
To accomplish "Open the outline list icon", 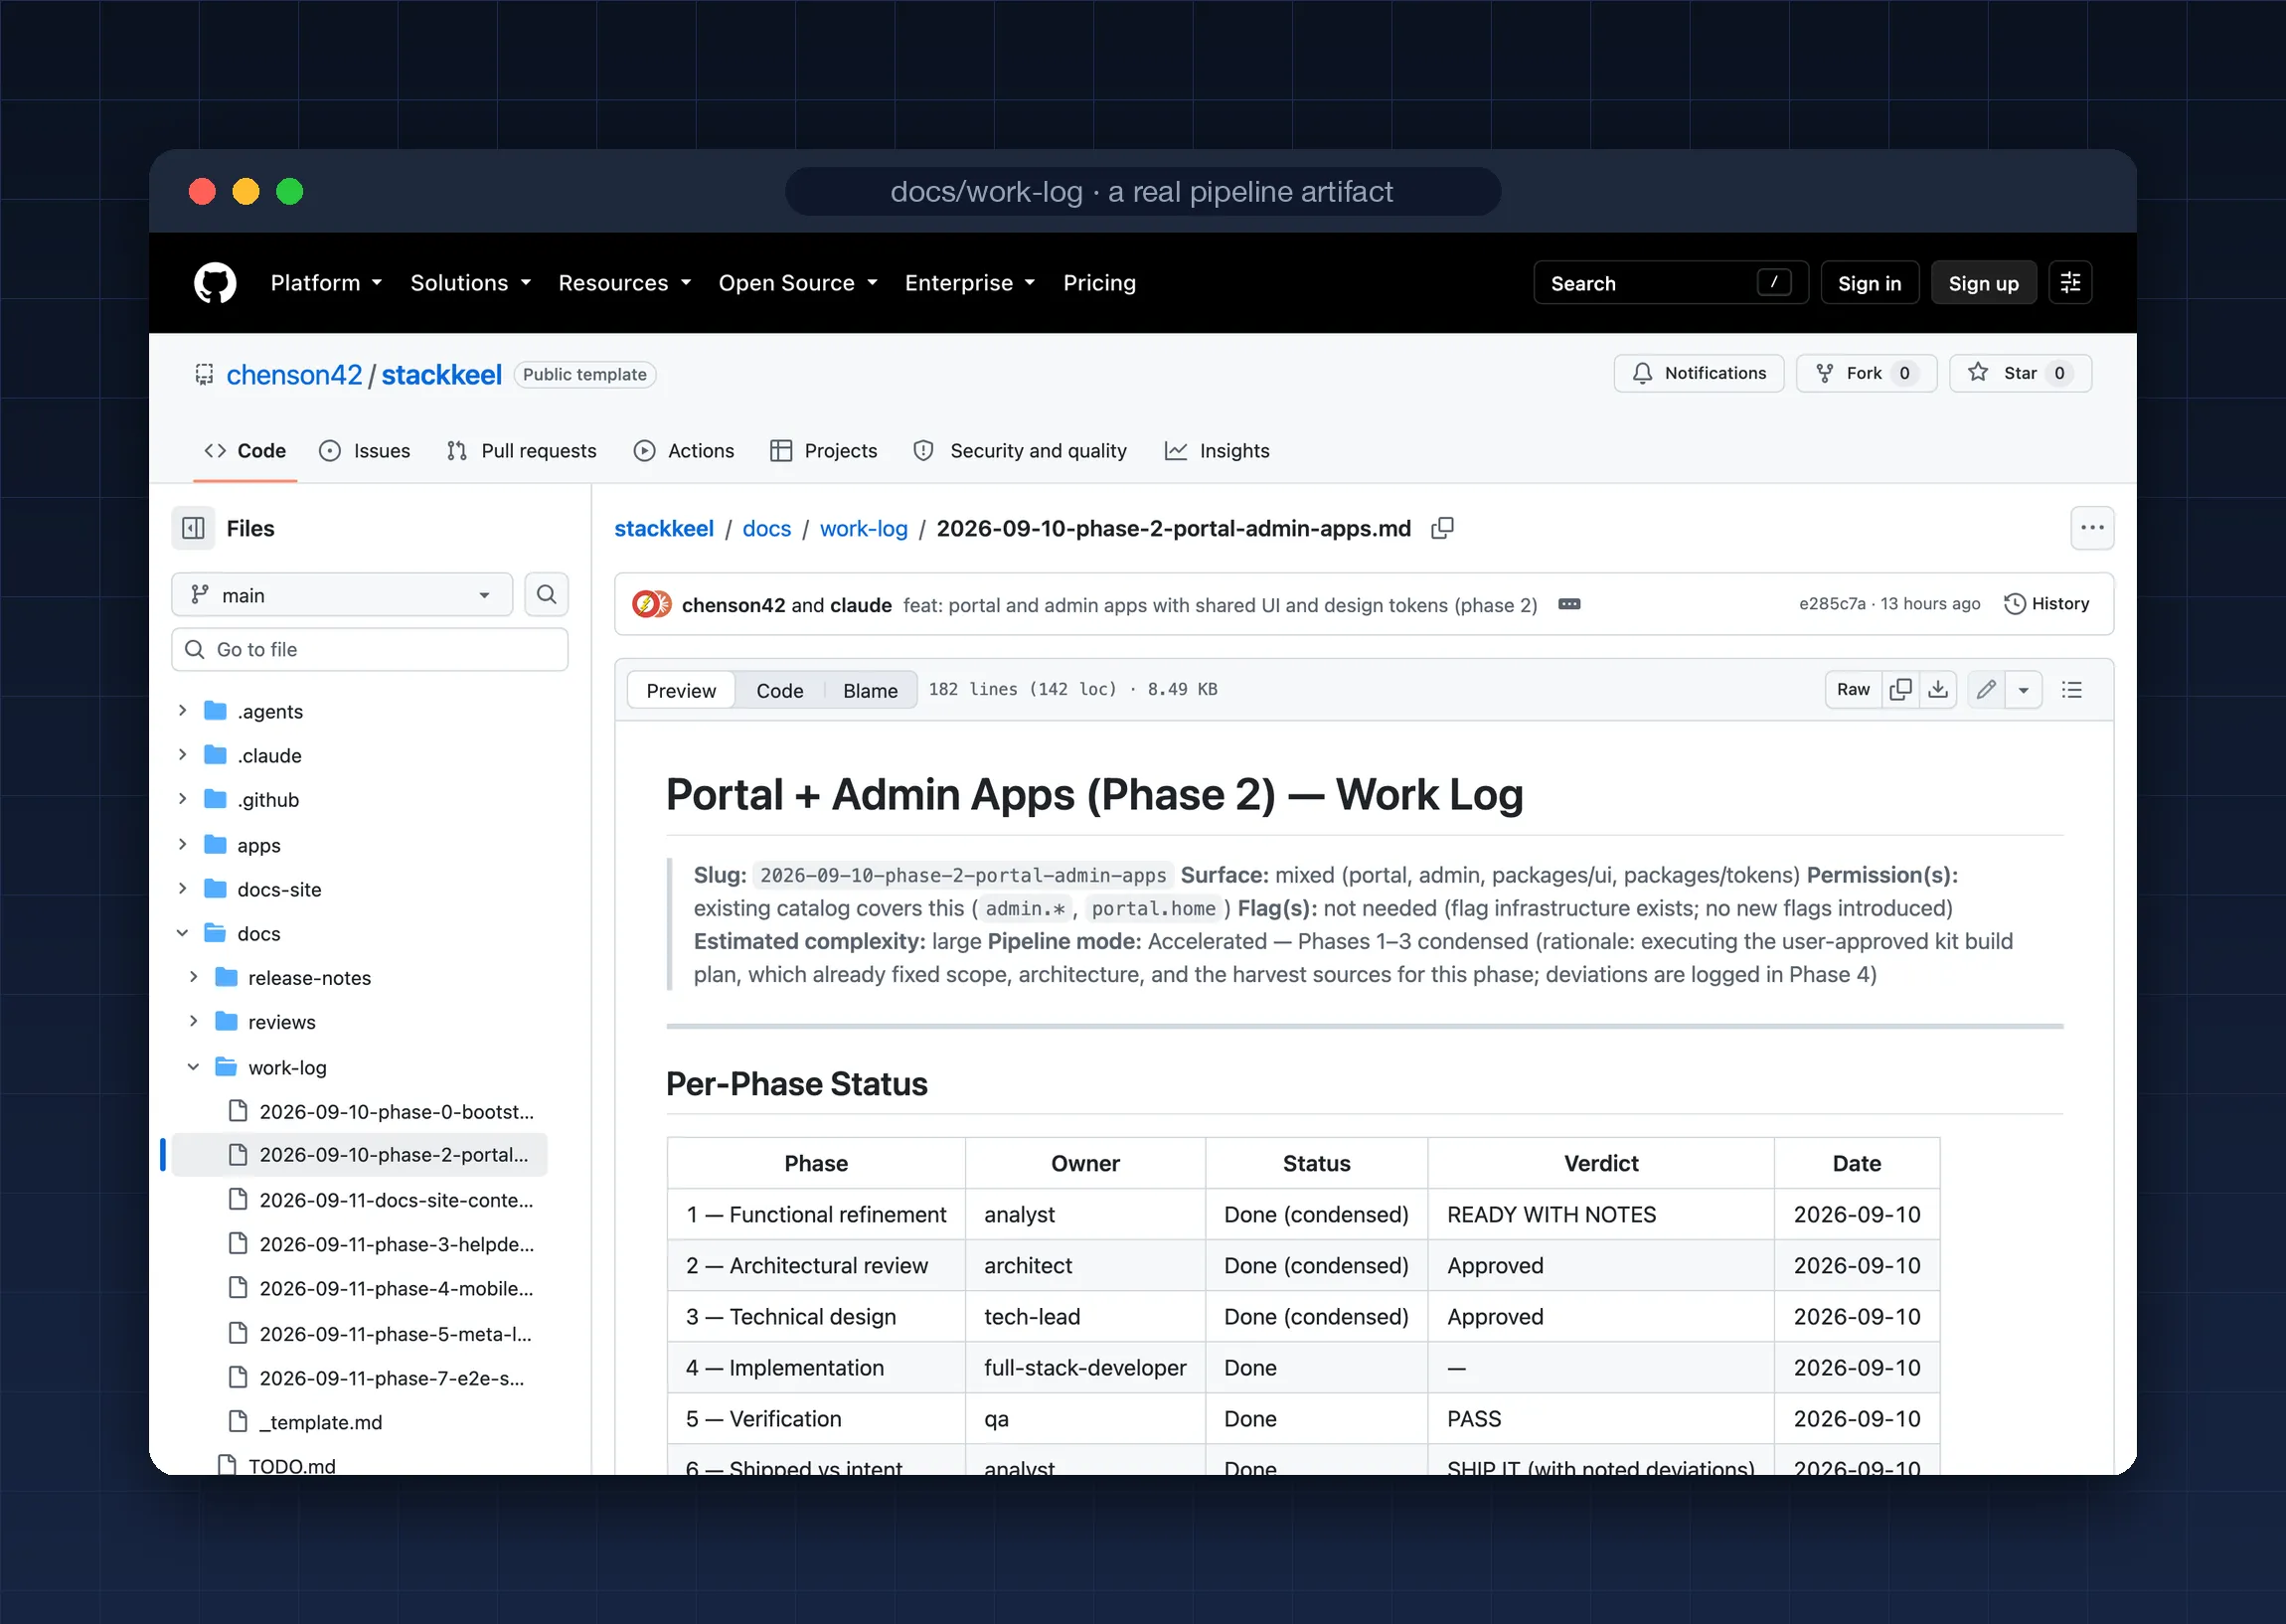I will click(2072, 689).
